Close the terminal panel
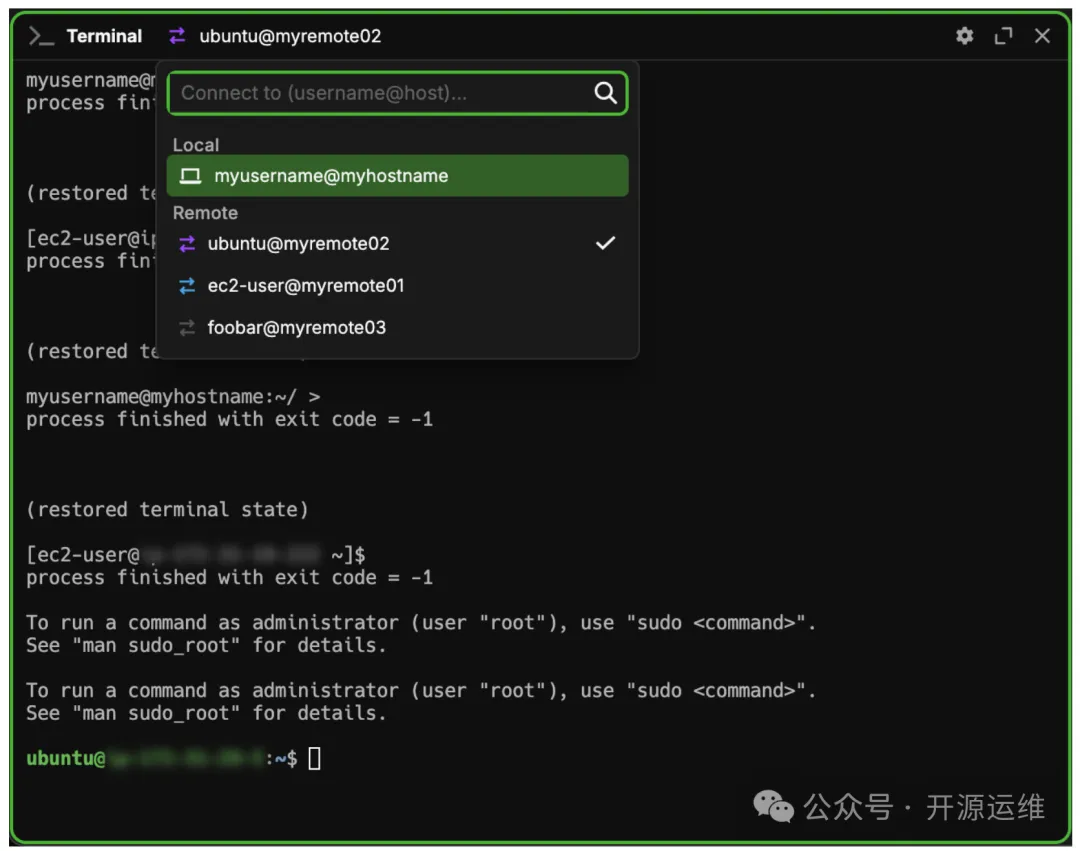 click(x=1042, y=36)
